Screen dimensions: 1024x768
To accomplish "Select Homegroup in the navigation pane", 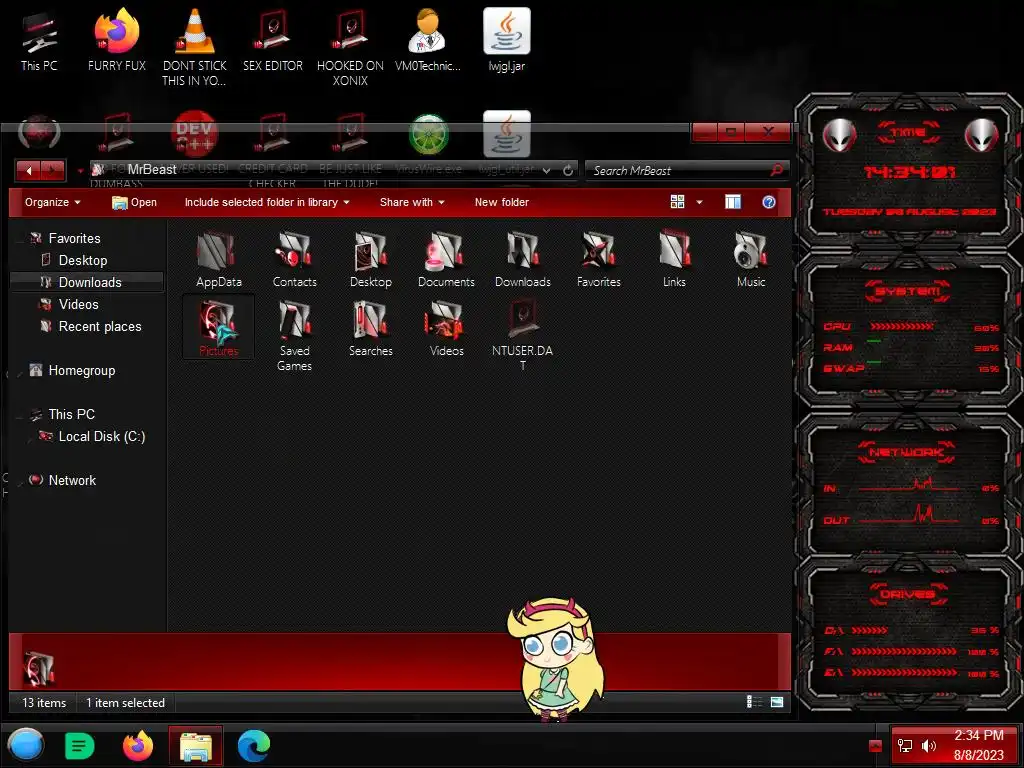I will click(82, 370).
